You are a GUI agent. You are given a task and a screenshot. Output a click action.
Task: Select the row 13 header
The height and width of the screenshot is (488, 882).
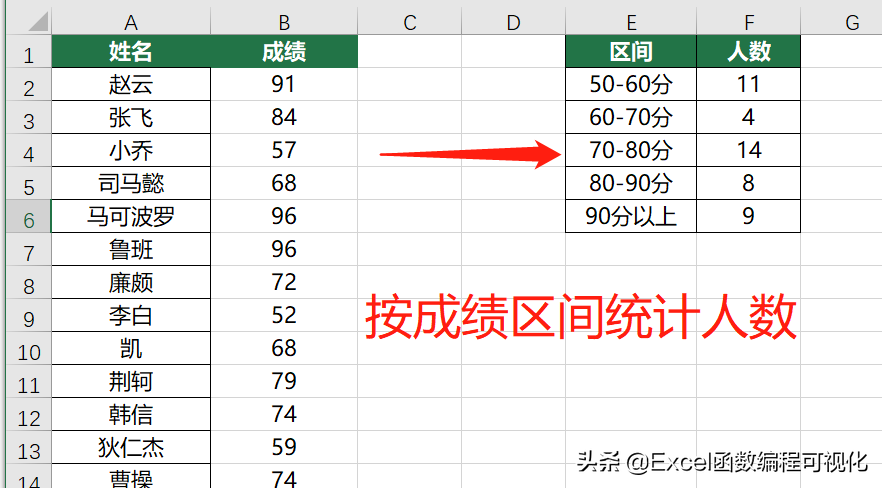coord(29,448)
